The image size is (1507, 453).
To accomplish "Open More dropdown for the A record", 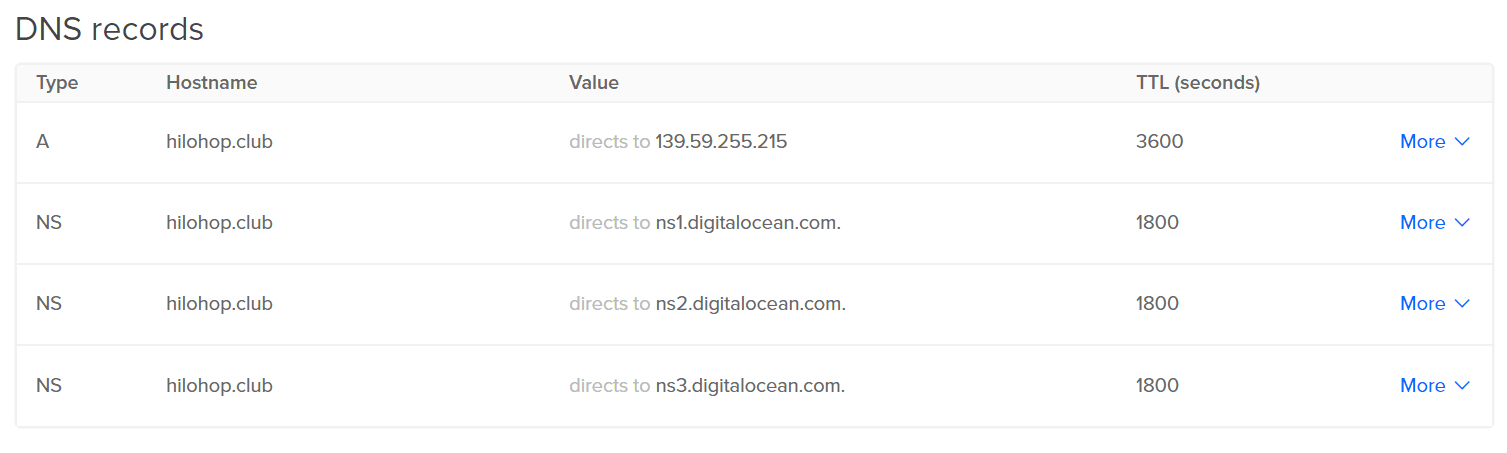I will [1434, 142].
